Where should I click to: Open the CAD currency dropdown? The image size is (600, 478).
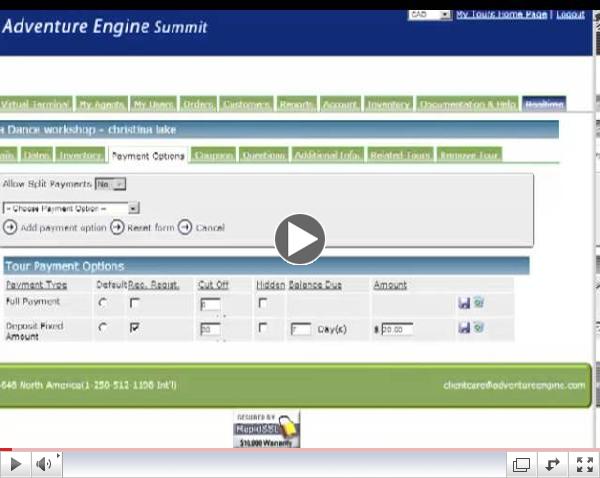click(x=430, y=15)
